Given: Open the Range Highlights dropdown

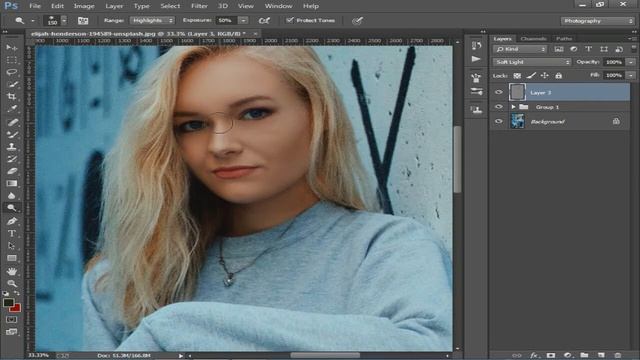Looking at the screenshot, I should 152,20.
